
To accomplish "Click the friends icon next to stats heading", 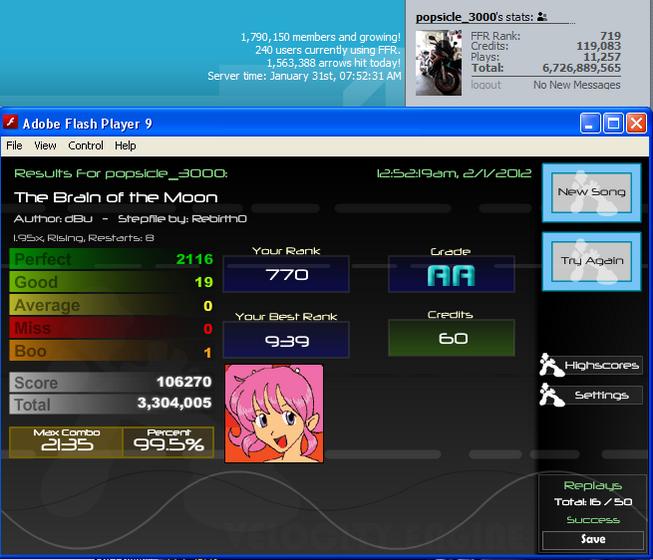I will pos(542,17).
